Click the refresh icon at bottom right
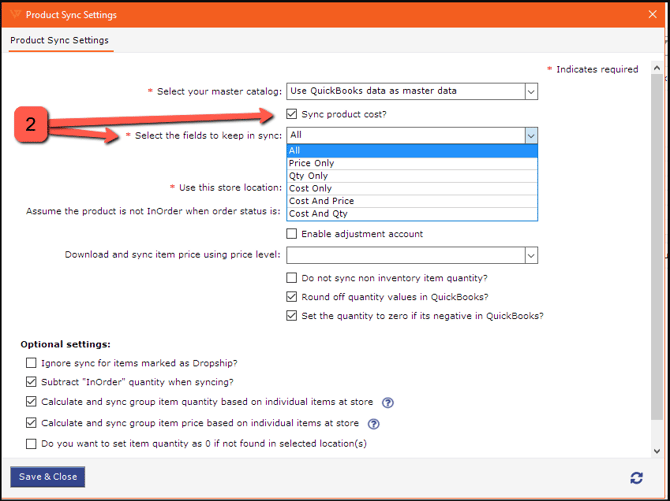The height and width of the screenshot is (501, 670). [x=636, y=477]
